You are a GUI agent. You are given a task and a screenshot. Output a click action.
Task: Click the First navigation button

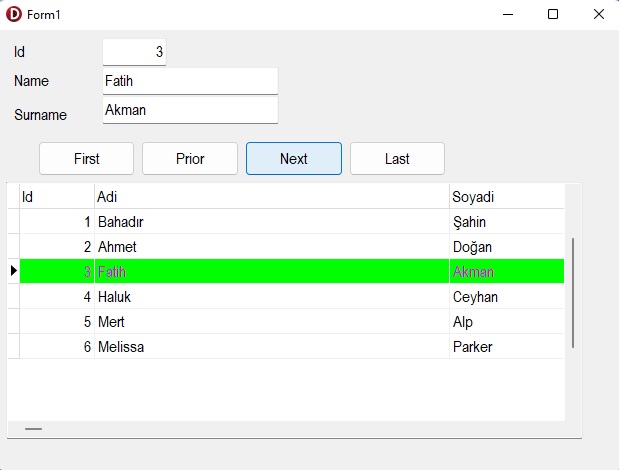coord(86,159)
